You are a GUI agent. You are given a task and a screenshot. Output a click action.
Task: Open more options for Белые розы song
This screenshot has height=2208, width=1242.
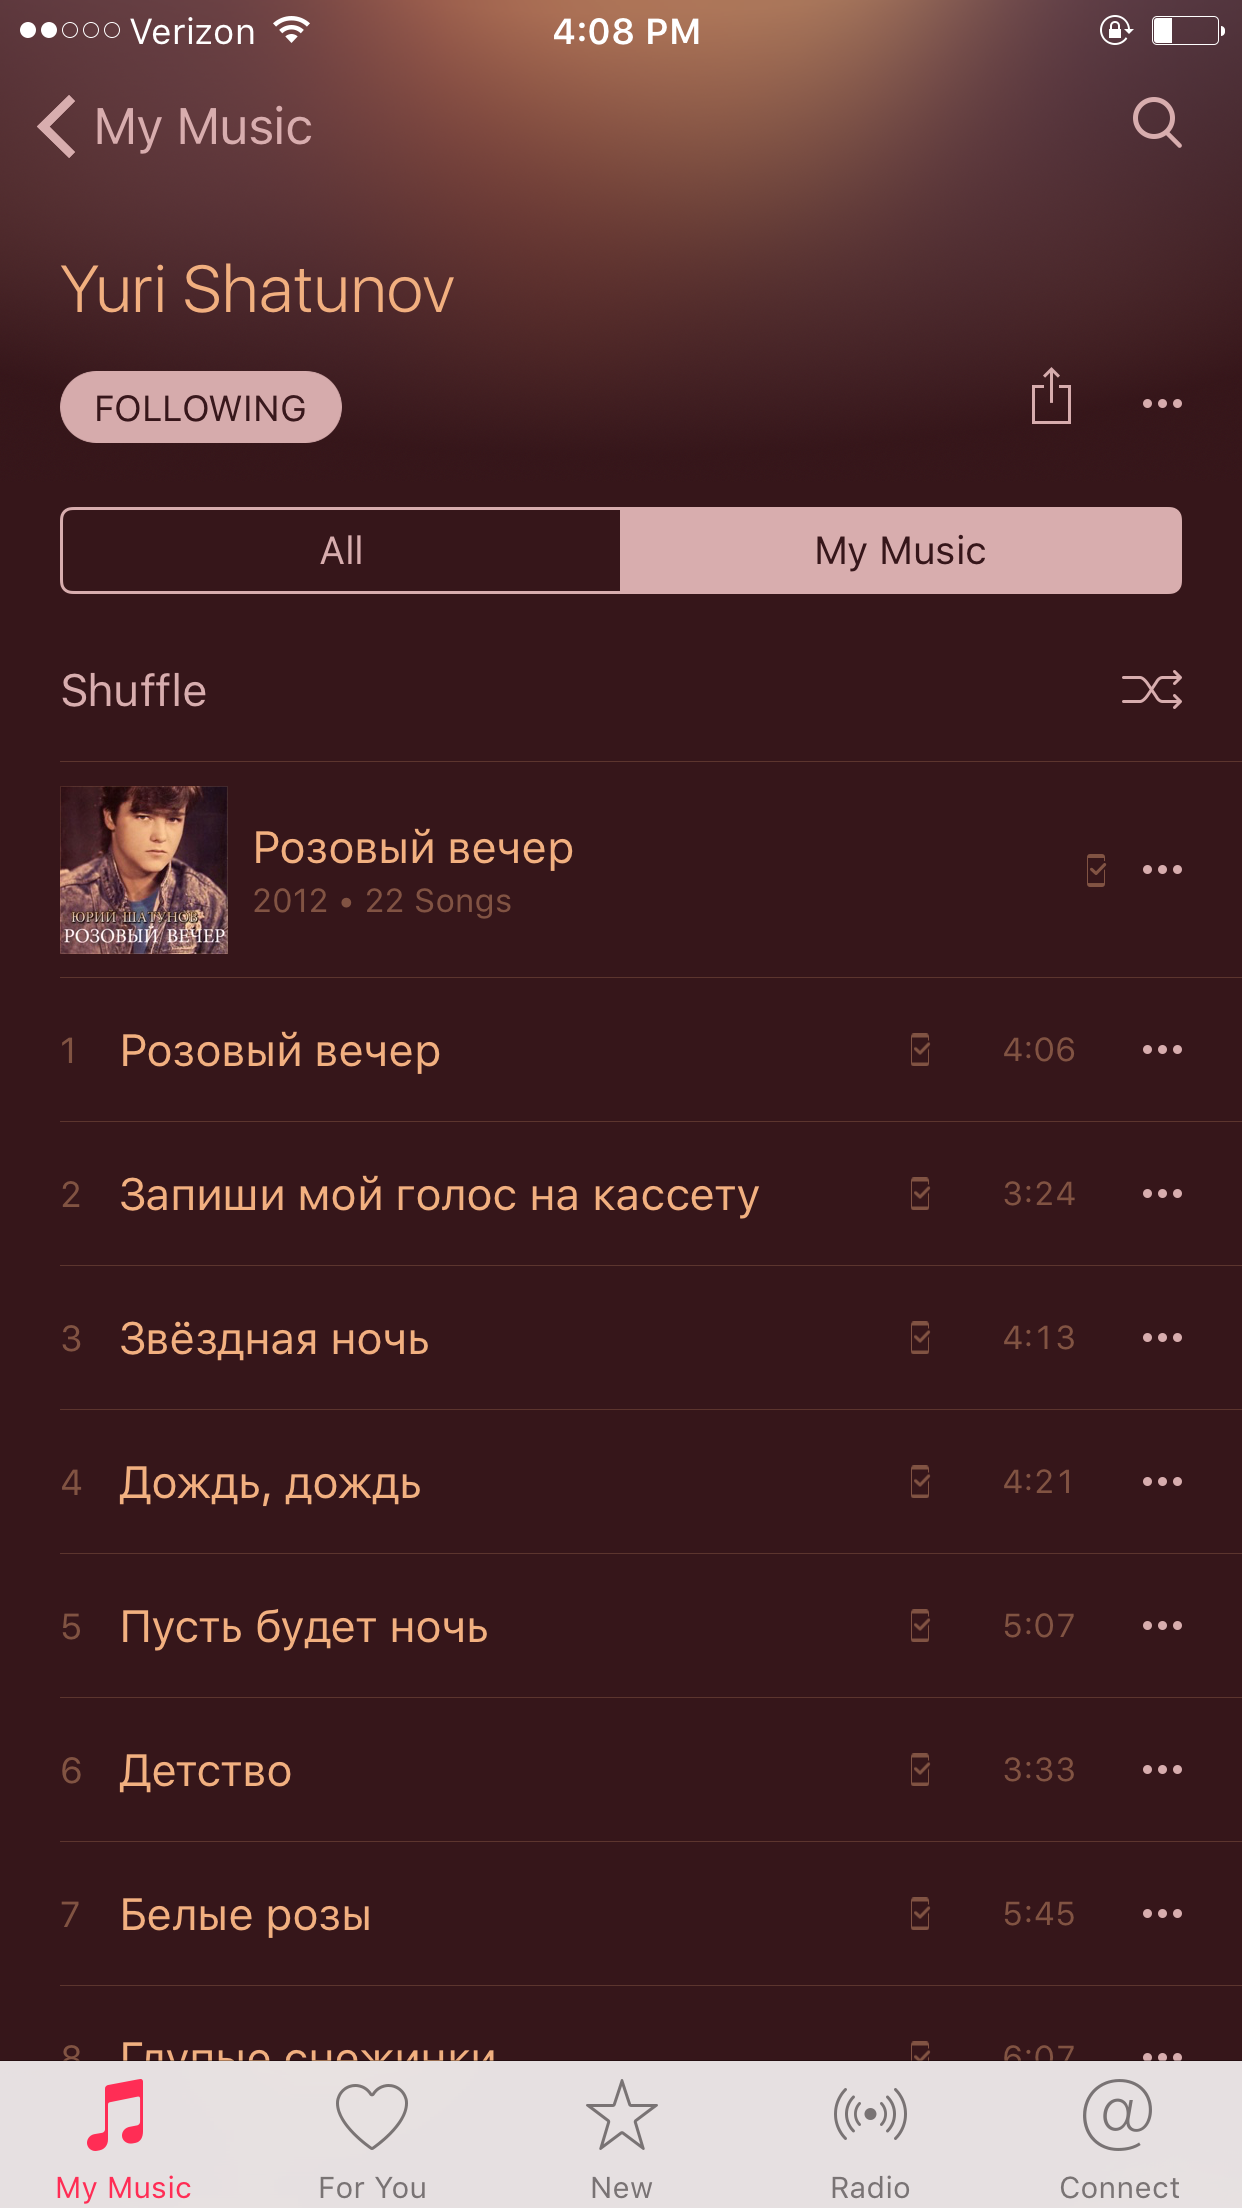pyautogui.click(x=1162, y=1913)
